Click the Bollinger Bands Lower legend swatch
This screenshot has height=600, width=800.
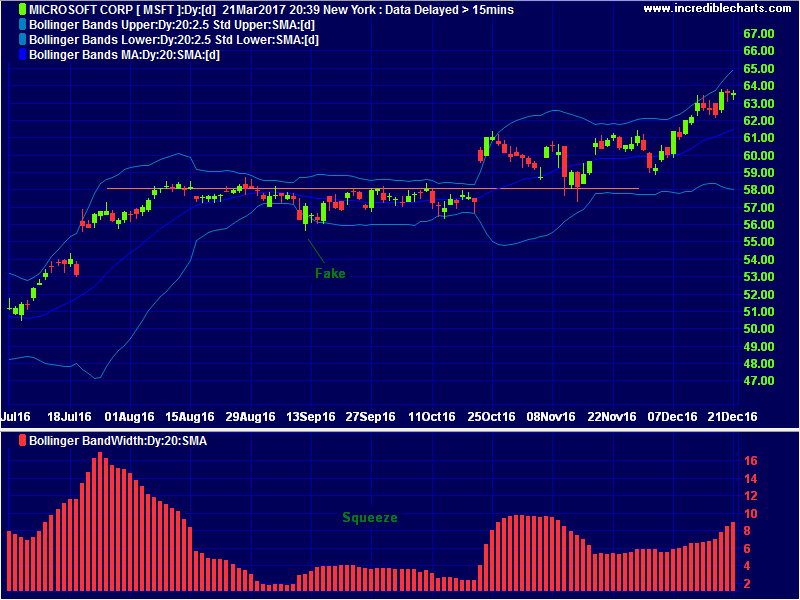tap(22, 39)
